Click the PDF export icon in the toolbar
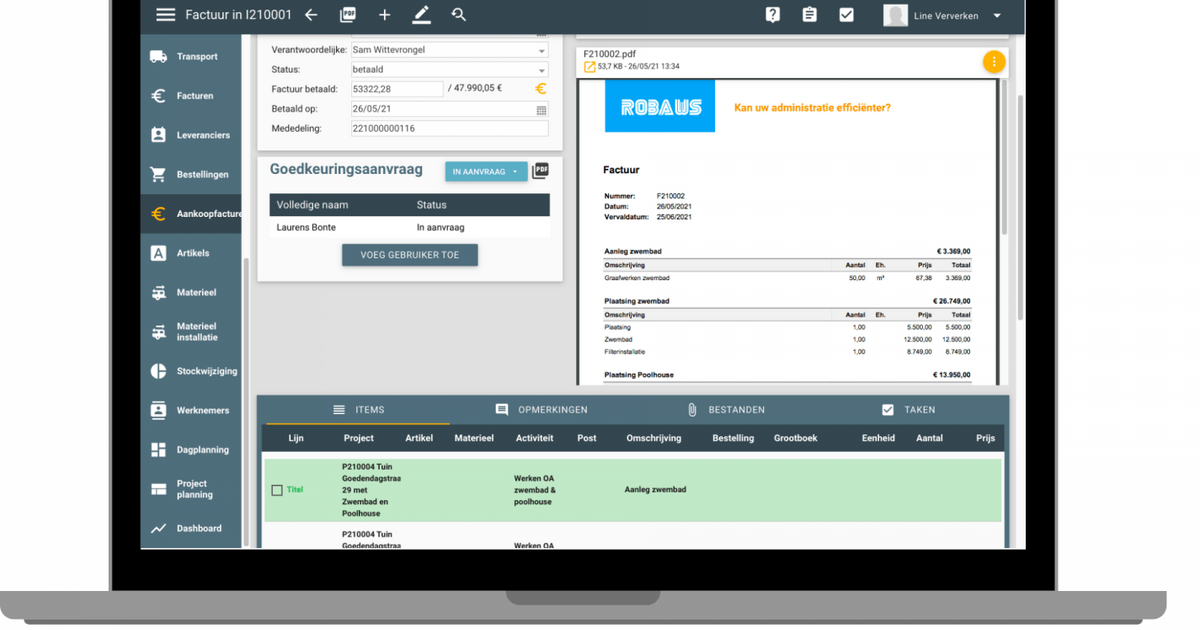This screenshot has height=630, width=1200. pos(348,14)
